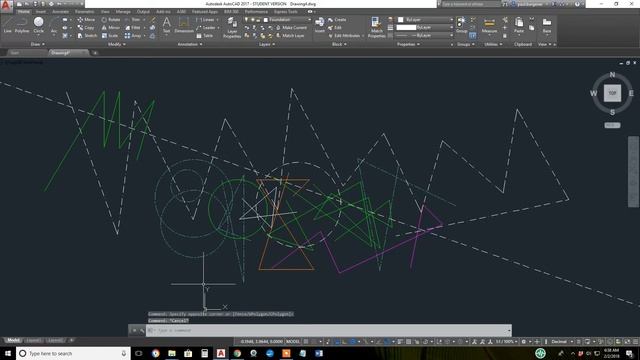640x360 pixels.
Task: Toggle grid display in status bar
Action: tap(306, 342)
